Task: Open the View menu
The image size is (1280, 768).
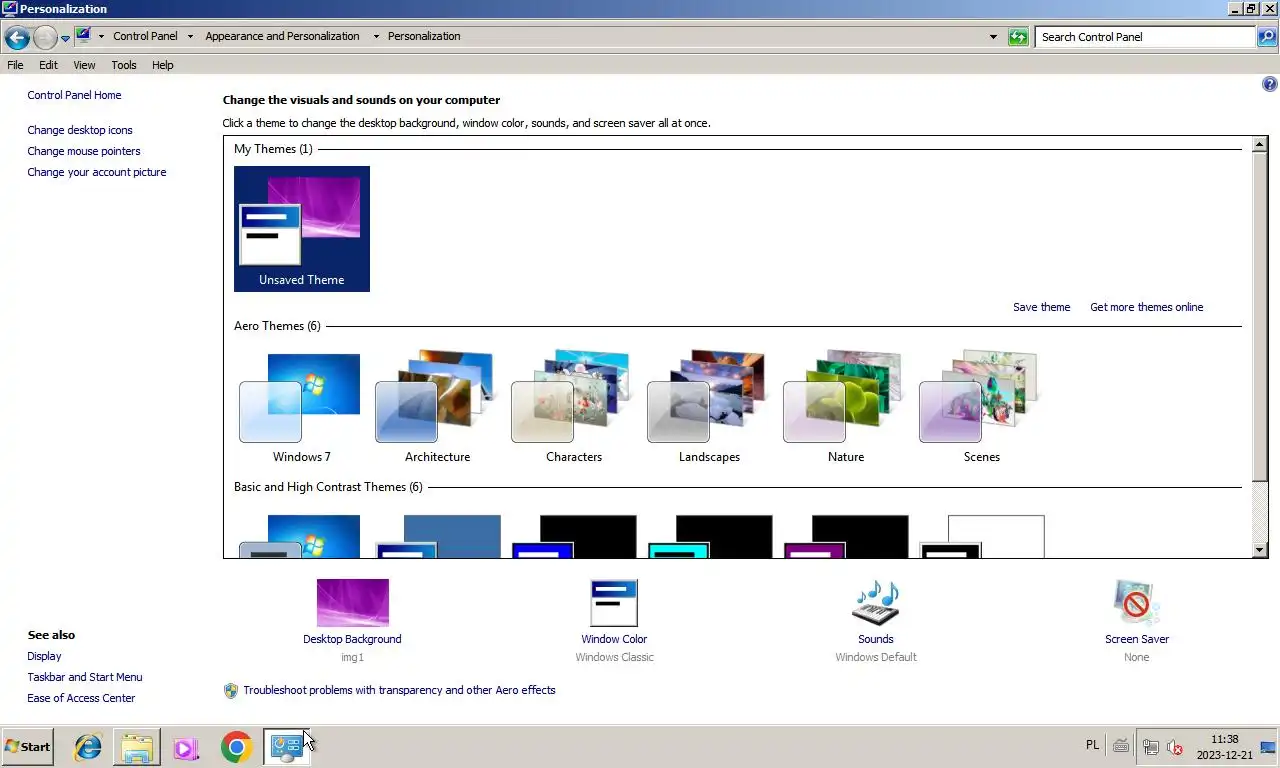Action: coord(84,65)
